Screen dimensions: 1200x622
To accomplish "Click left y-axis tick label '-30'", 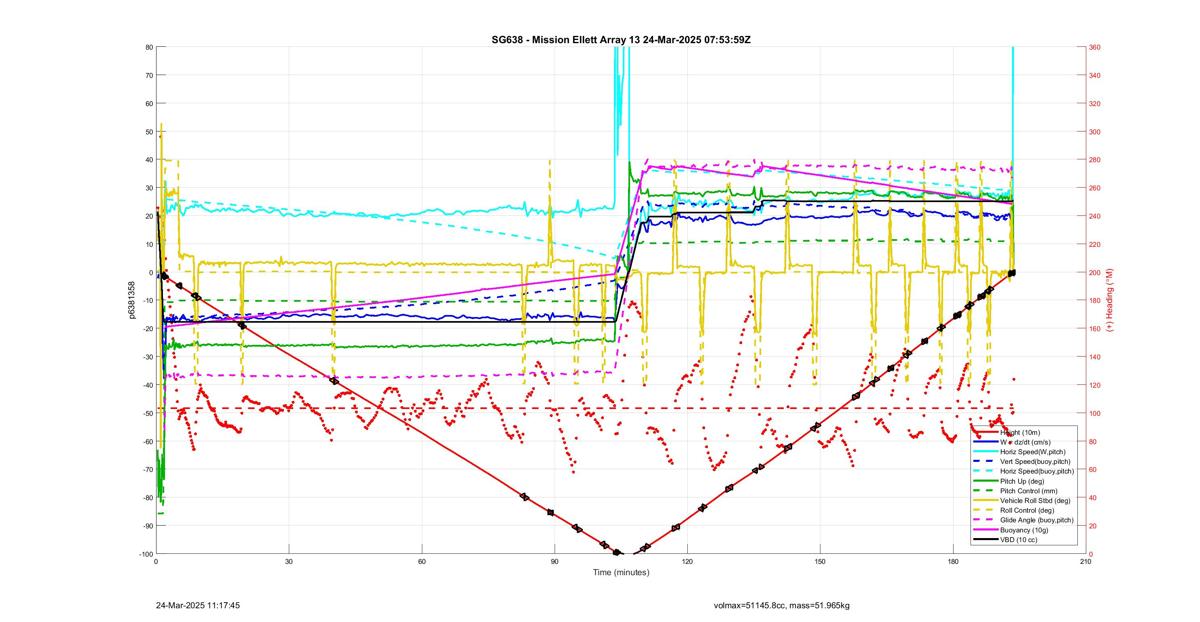I will (x=146, y=357).
